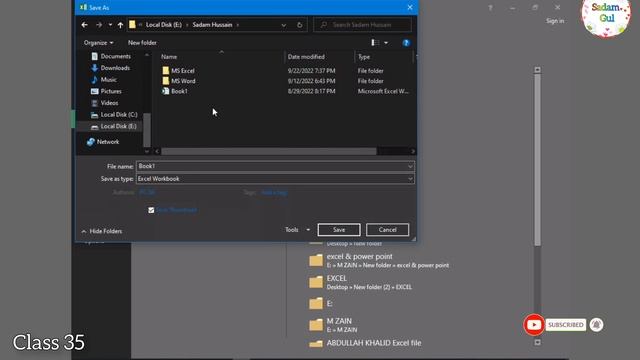Open excel & power point recent folder
Viewport: 640px width, 360px height.
point(379,260)
